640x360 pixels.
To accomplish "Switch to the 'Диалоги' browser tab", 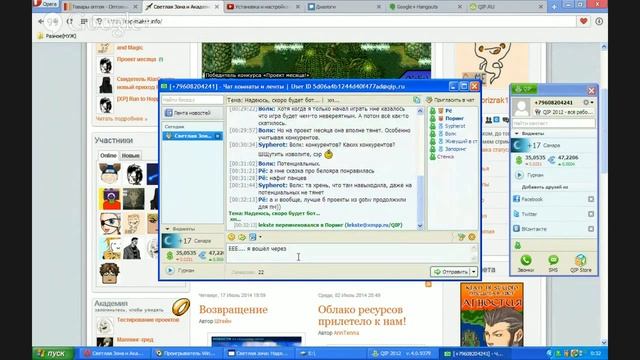I will tap(344, 7).
